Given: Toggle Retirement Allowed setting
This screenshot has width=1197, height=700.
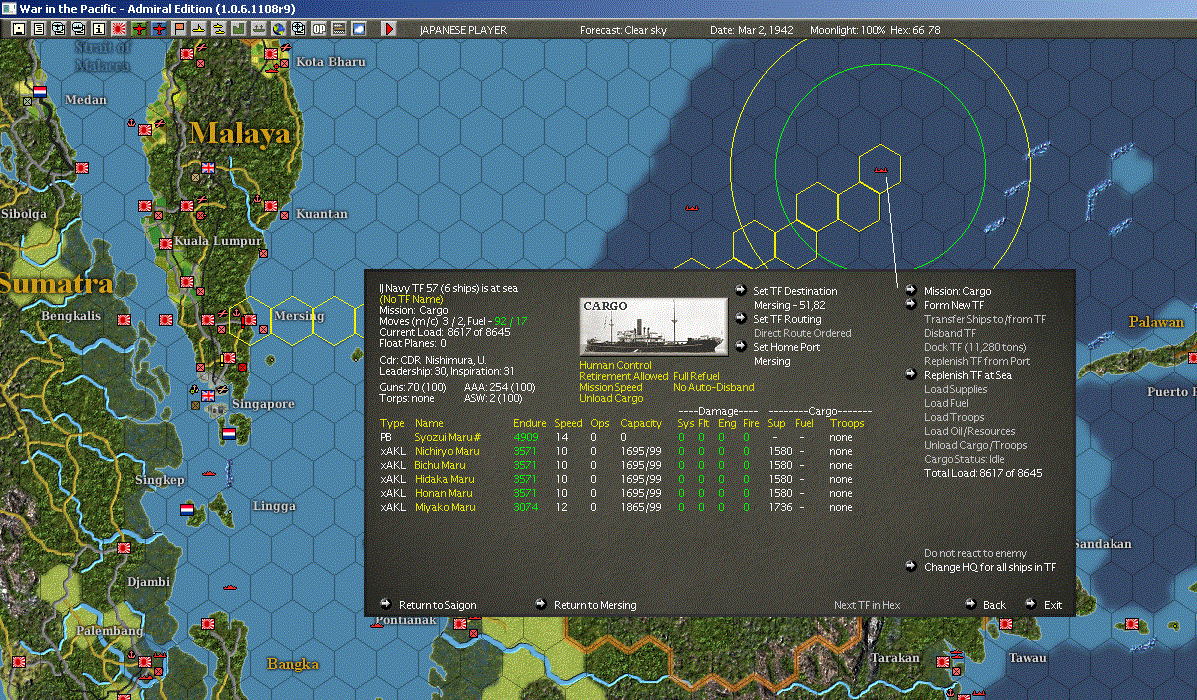Looking at the screenshot, I should point(623,376).
